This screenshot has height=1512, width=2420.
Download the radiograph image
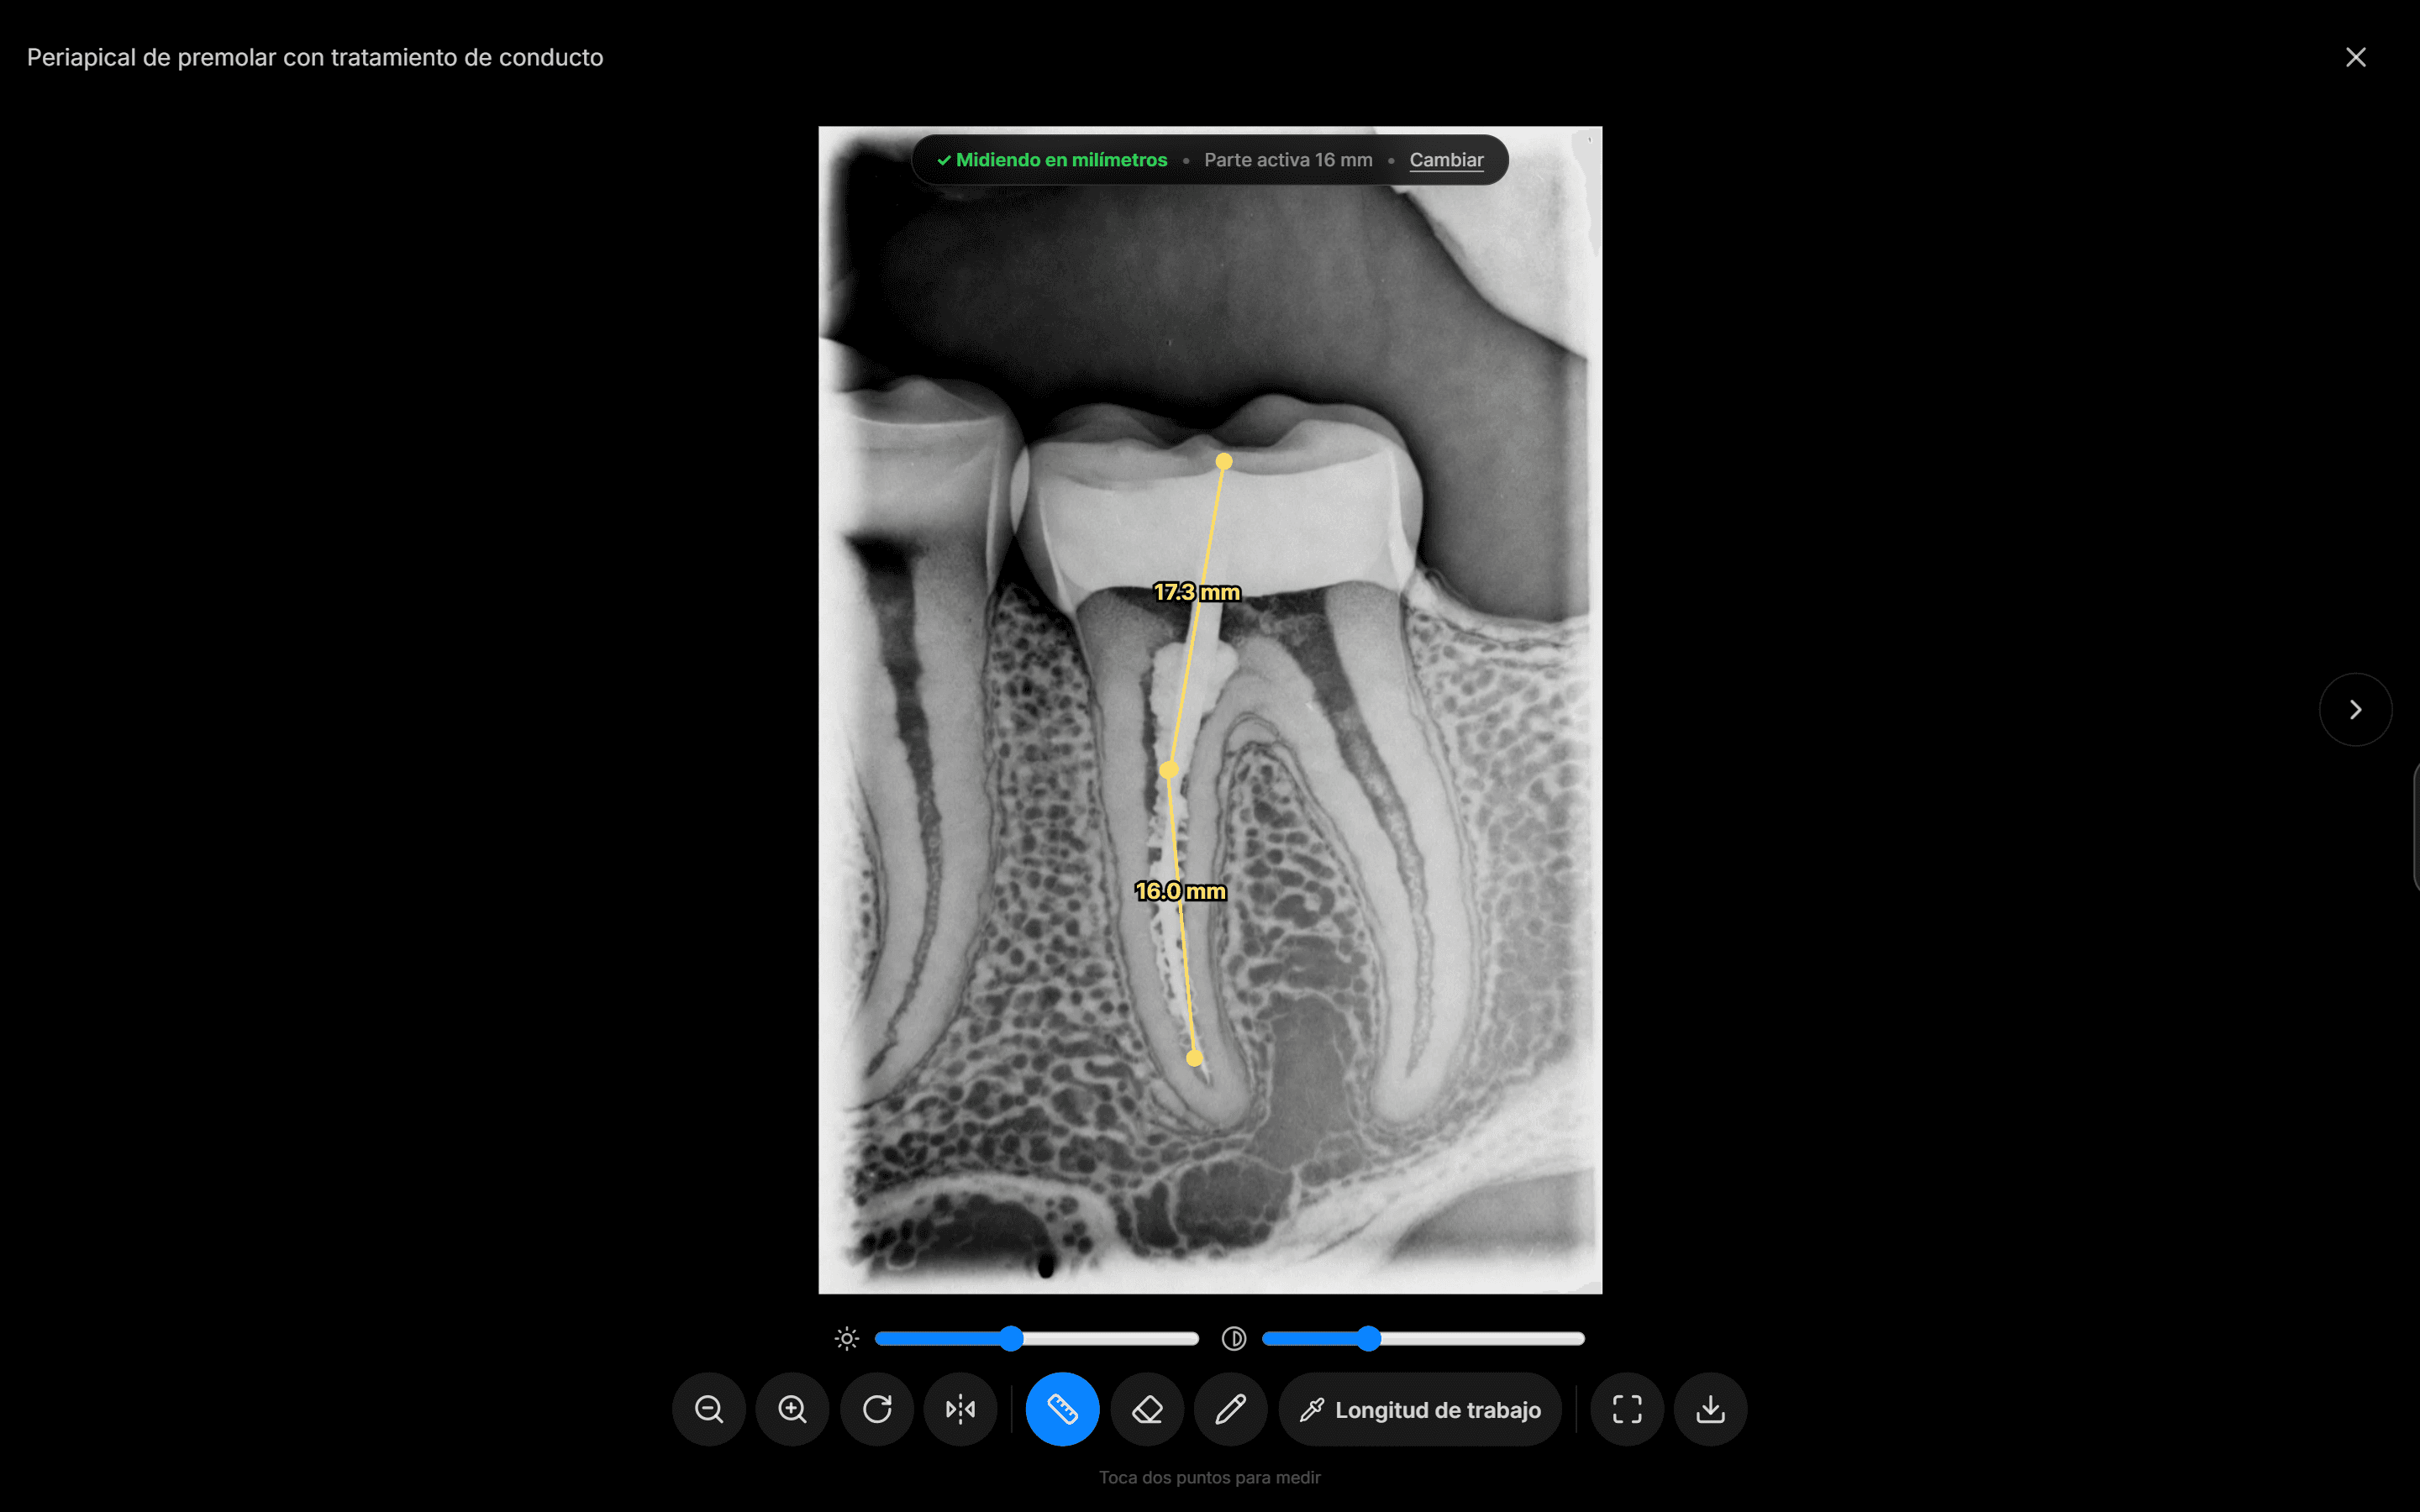[1711, 1409]
